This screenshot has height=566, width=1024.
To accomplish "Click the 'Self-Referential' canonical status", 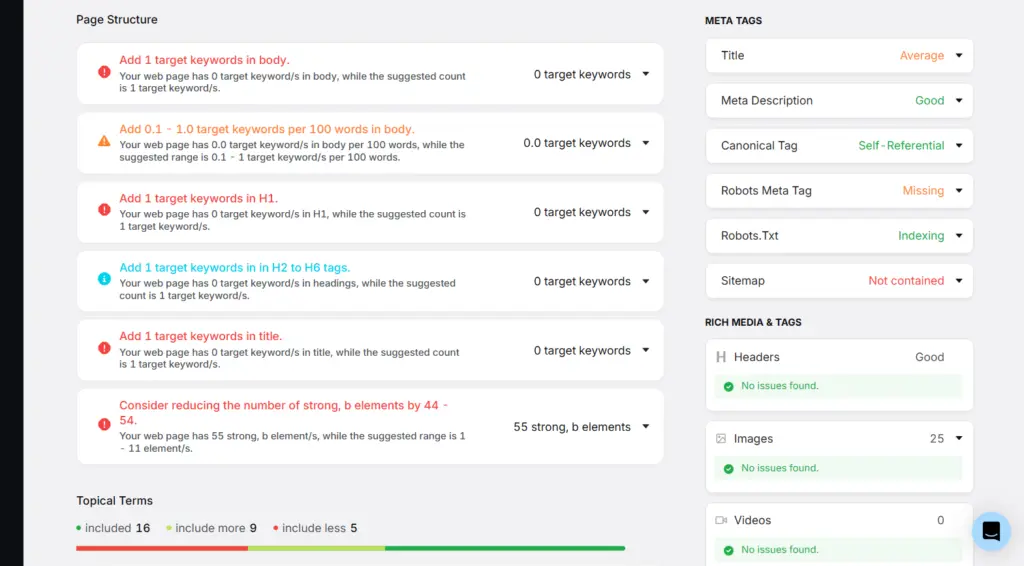I will [x=901, y=146].
